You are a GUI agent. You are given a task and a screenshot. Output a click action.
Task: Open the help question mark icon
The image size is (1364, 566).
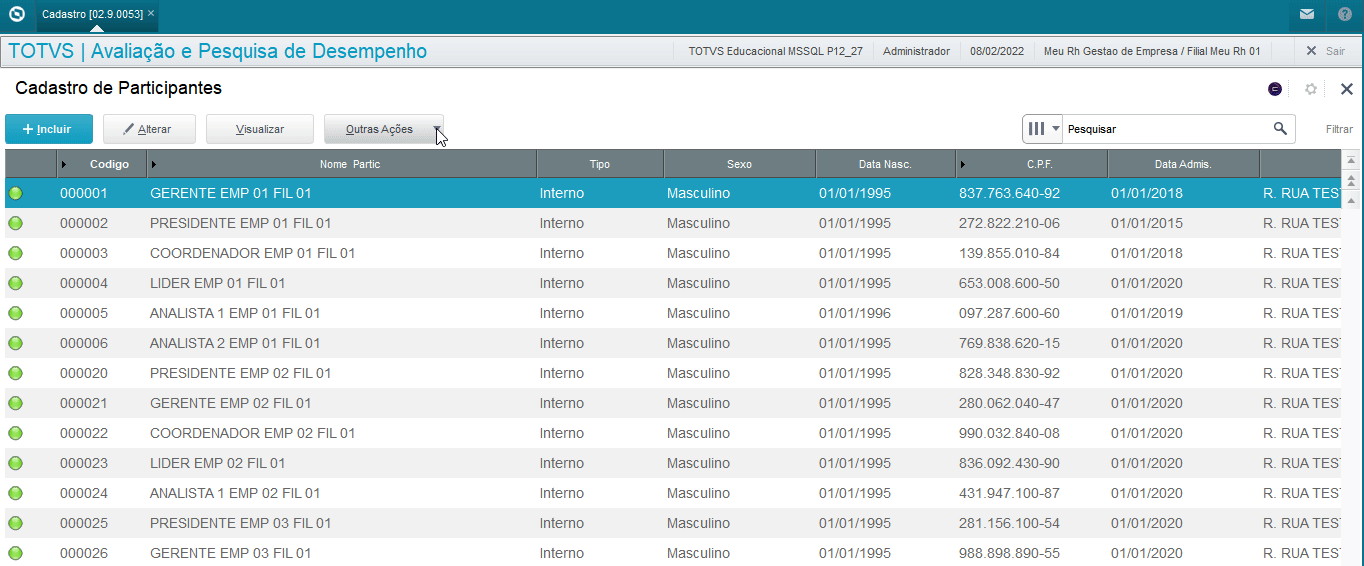pos(1345,14)
